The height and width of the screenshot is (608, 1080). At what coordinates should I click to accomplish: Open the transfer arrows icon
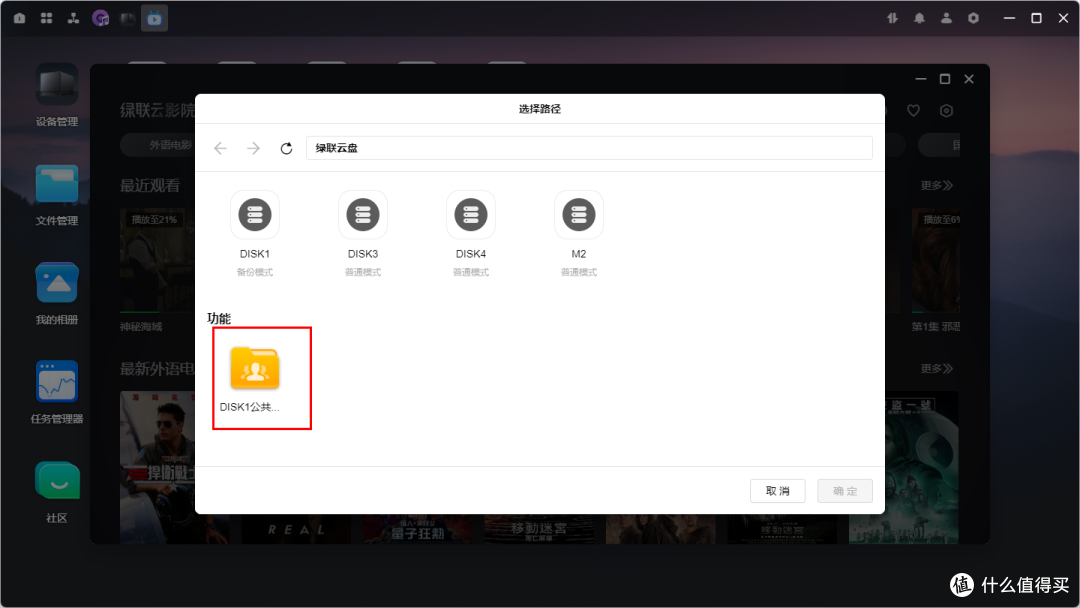[893, 19]
